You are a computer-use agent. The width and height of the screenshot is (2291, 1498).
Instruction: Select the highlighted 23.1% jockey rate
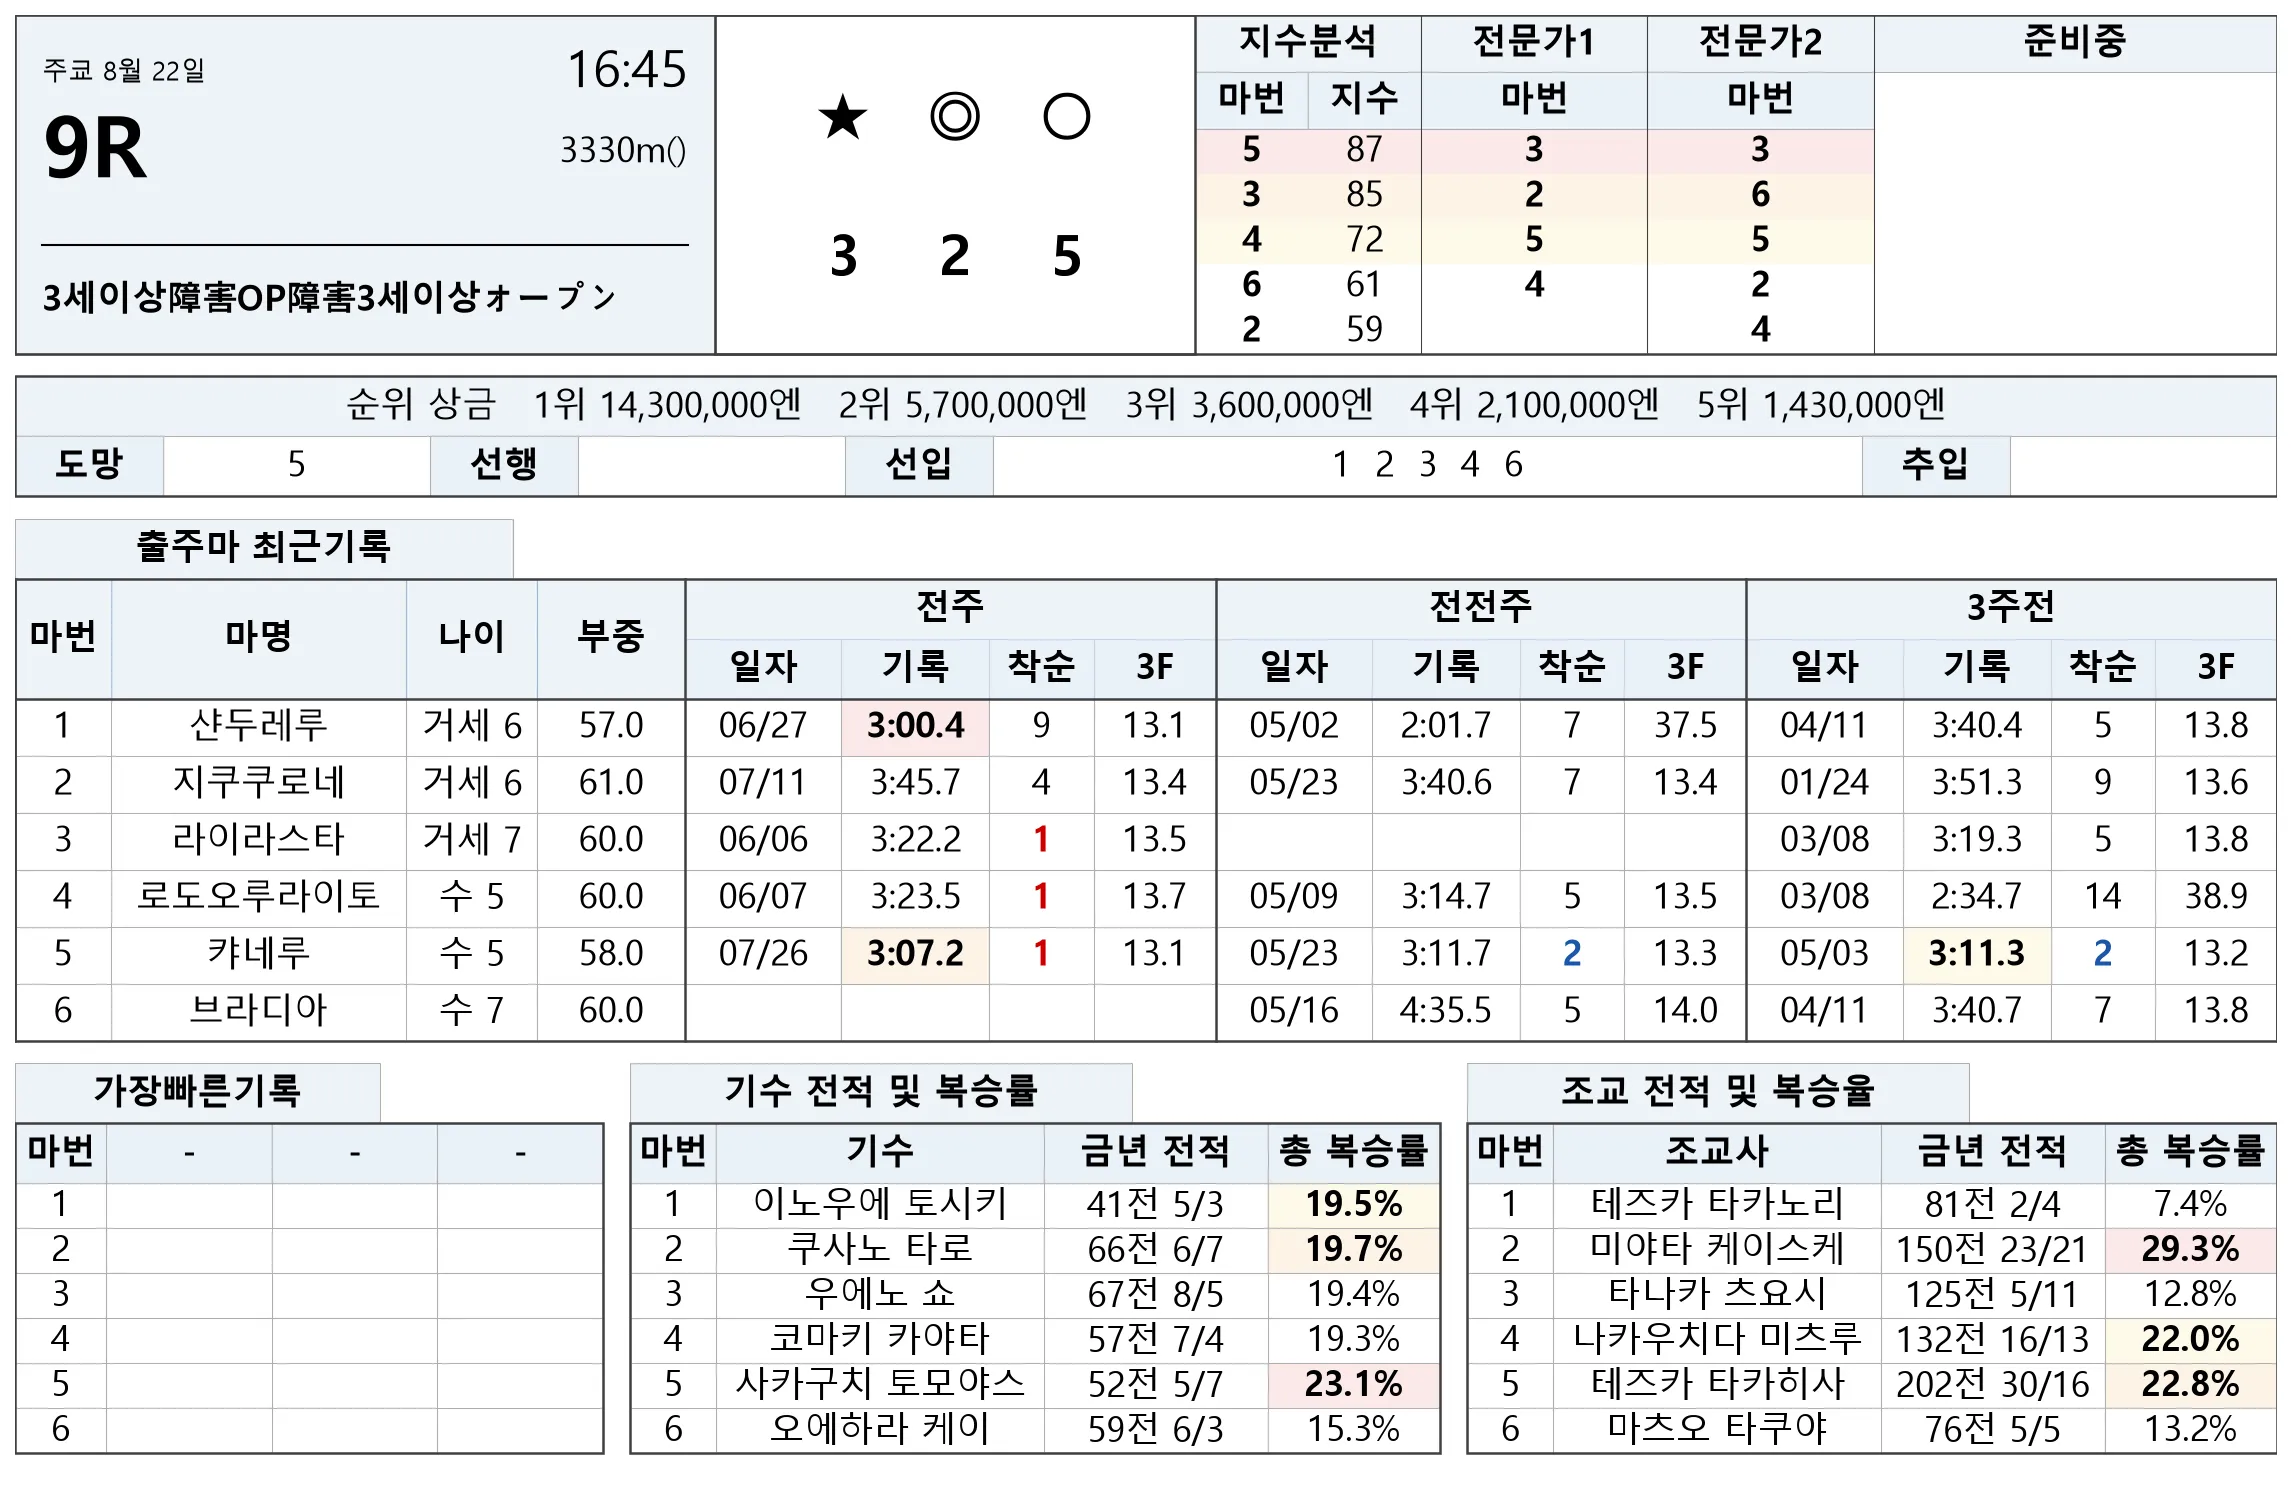pyautogui.click(x=1354, y=1384)
